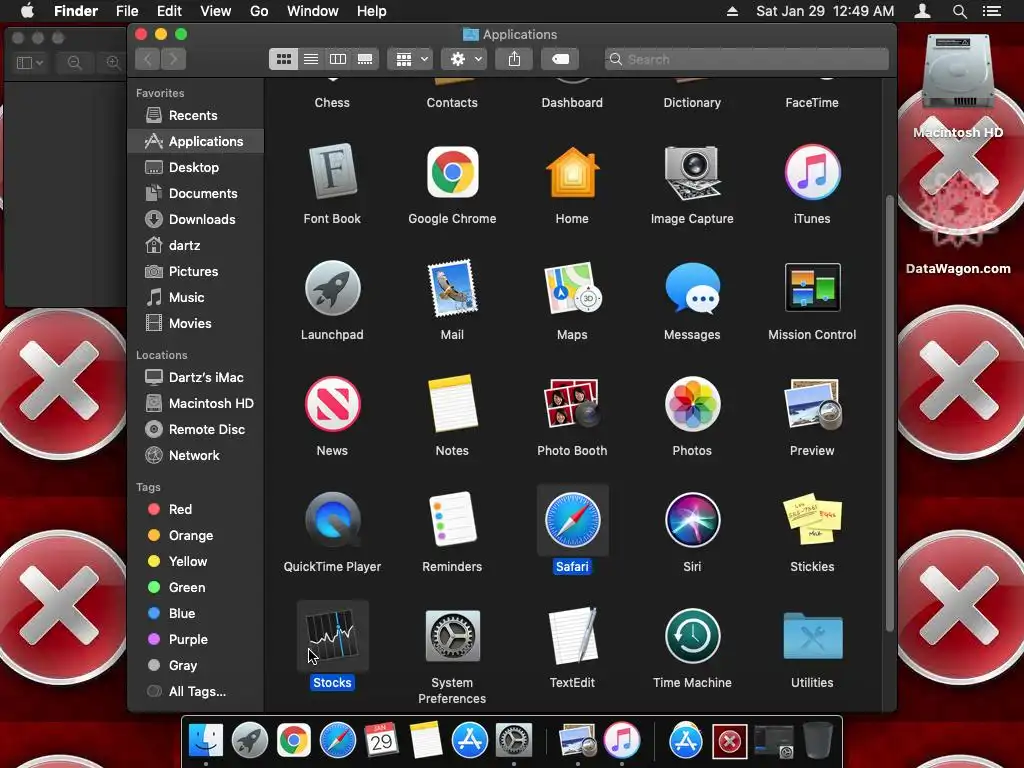Select the Mission Control app
Image resolution: width=1024 pixels, height=768 pixels.
click(812, 288)
